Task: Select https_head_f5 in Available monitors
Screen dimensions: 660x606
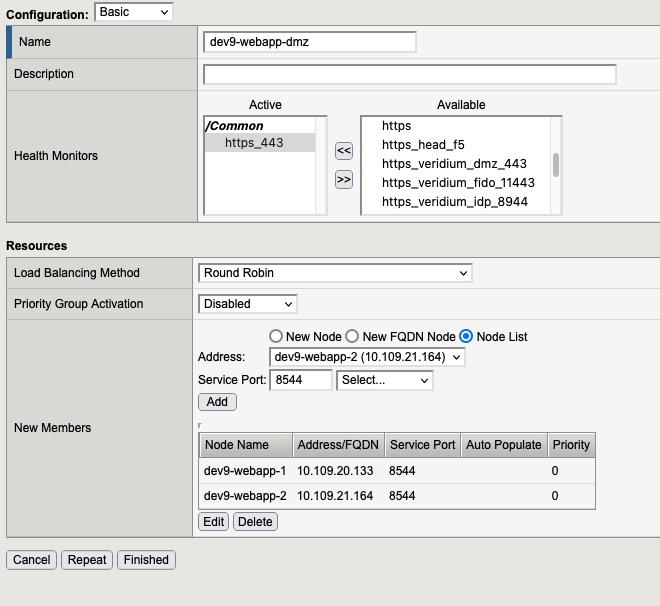Action: click(423, 145)
